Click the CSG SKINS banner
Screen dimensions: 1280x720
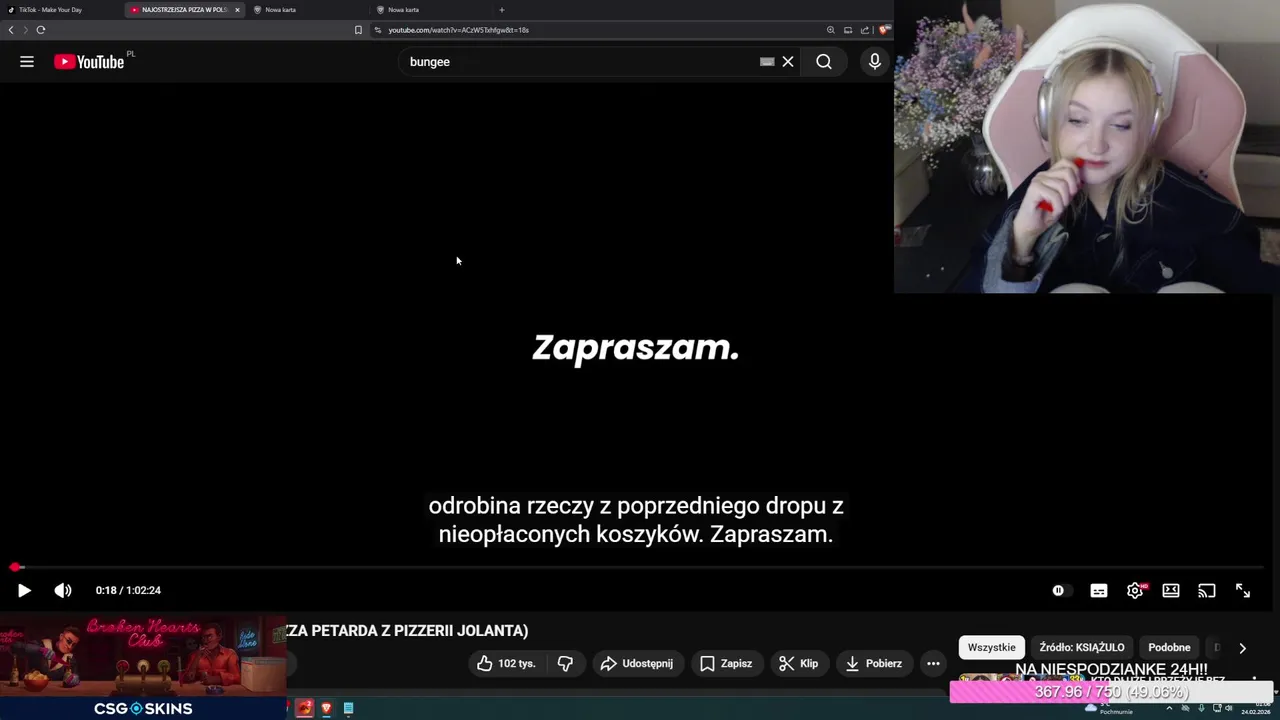pos(143,708)
